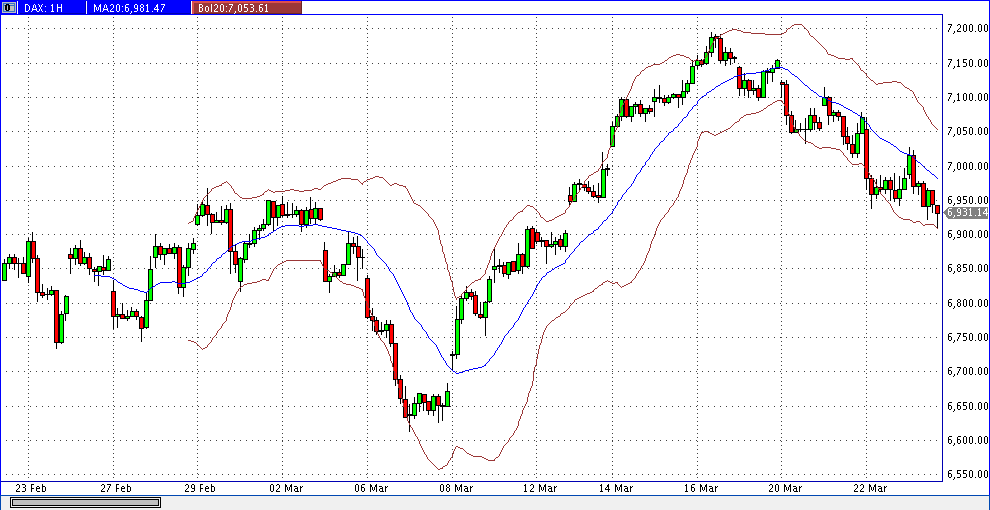The height and width of the screenshot is (510, 990).
Task: Click the 14 Mar date label
Action: [616, 489]
